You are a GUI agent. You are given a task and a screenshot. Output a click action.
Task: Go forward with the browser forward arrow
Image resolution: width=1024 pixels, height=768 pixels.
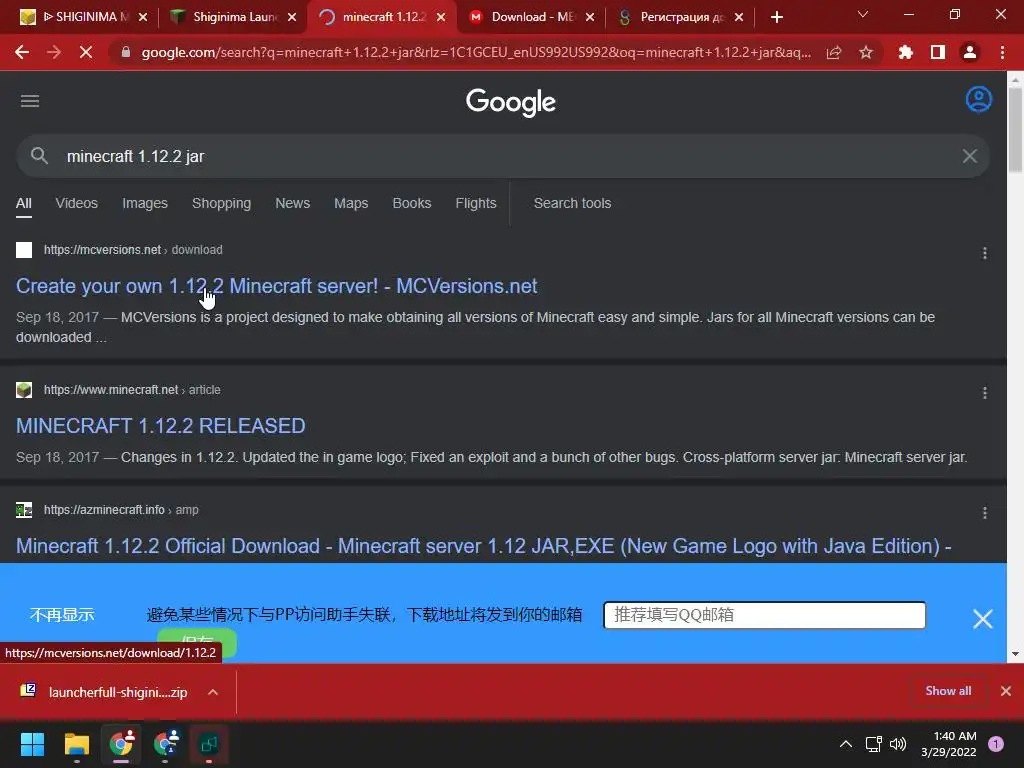point(54,52)
